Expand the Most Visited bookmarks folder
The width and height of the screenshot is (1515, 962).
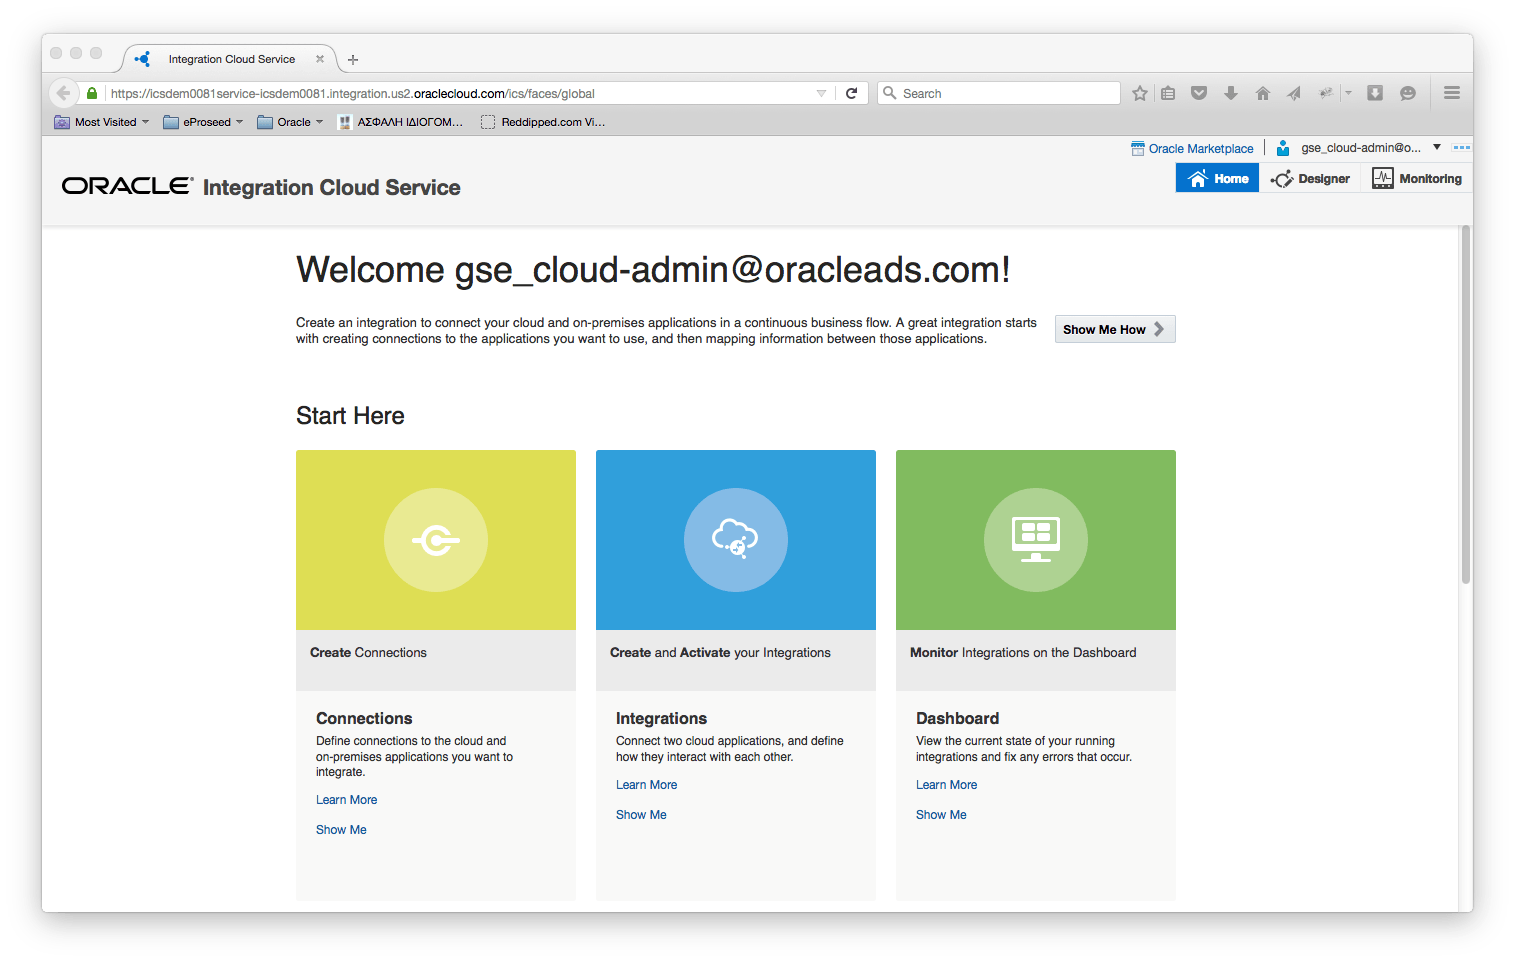click(102, 122)
